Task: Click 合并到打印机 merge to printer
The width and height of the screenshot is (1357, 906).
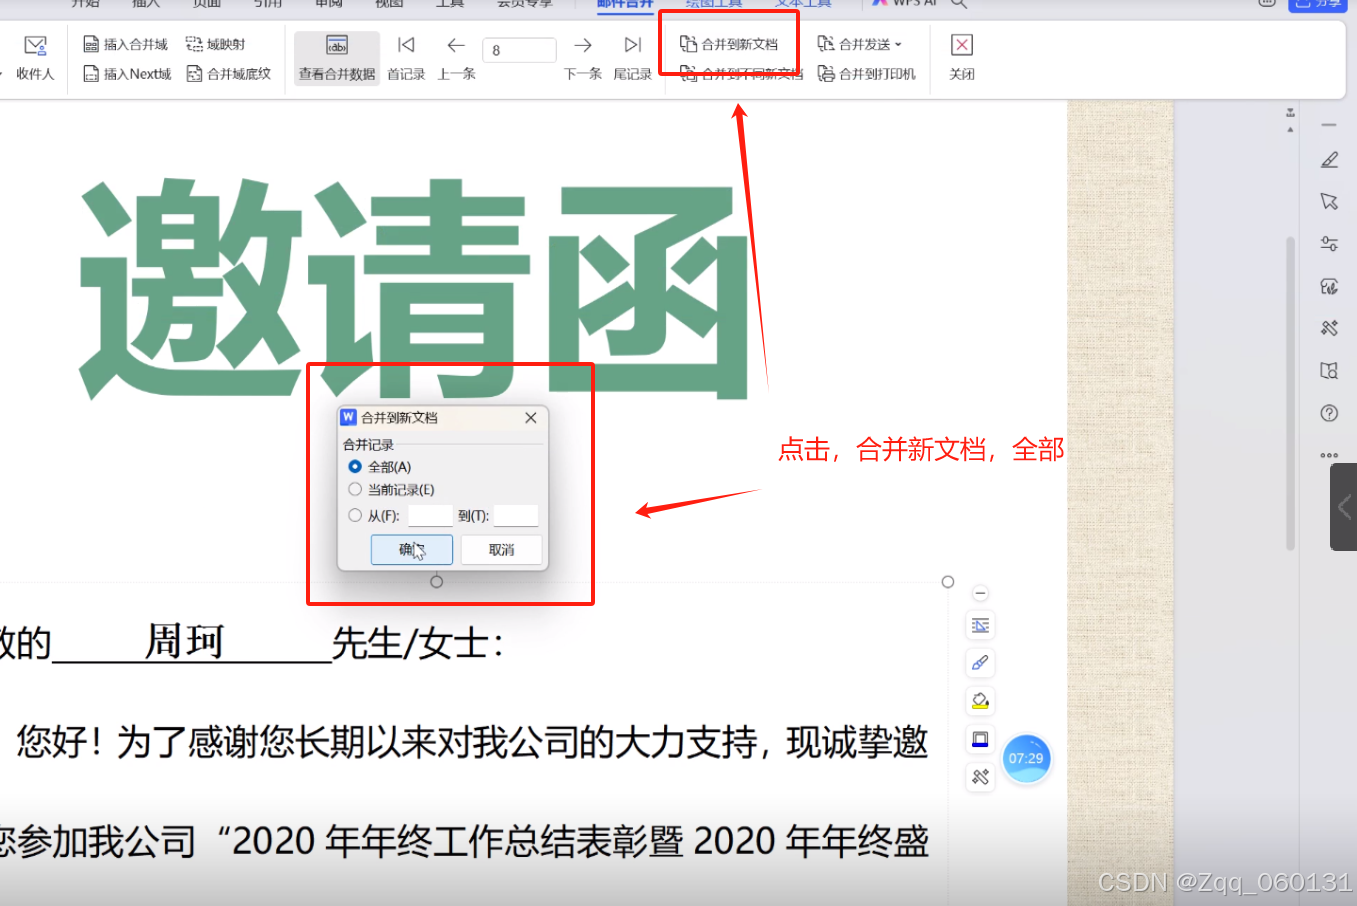Action: pos(867,74)
